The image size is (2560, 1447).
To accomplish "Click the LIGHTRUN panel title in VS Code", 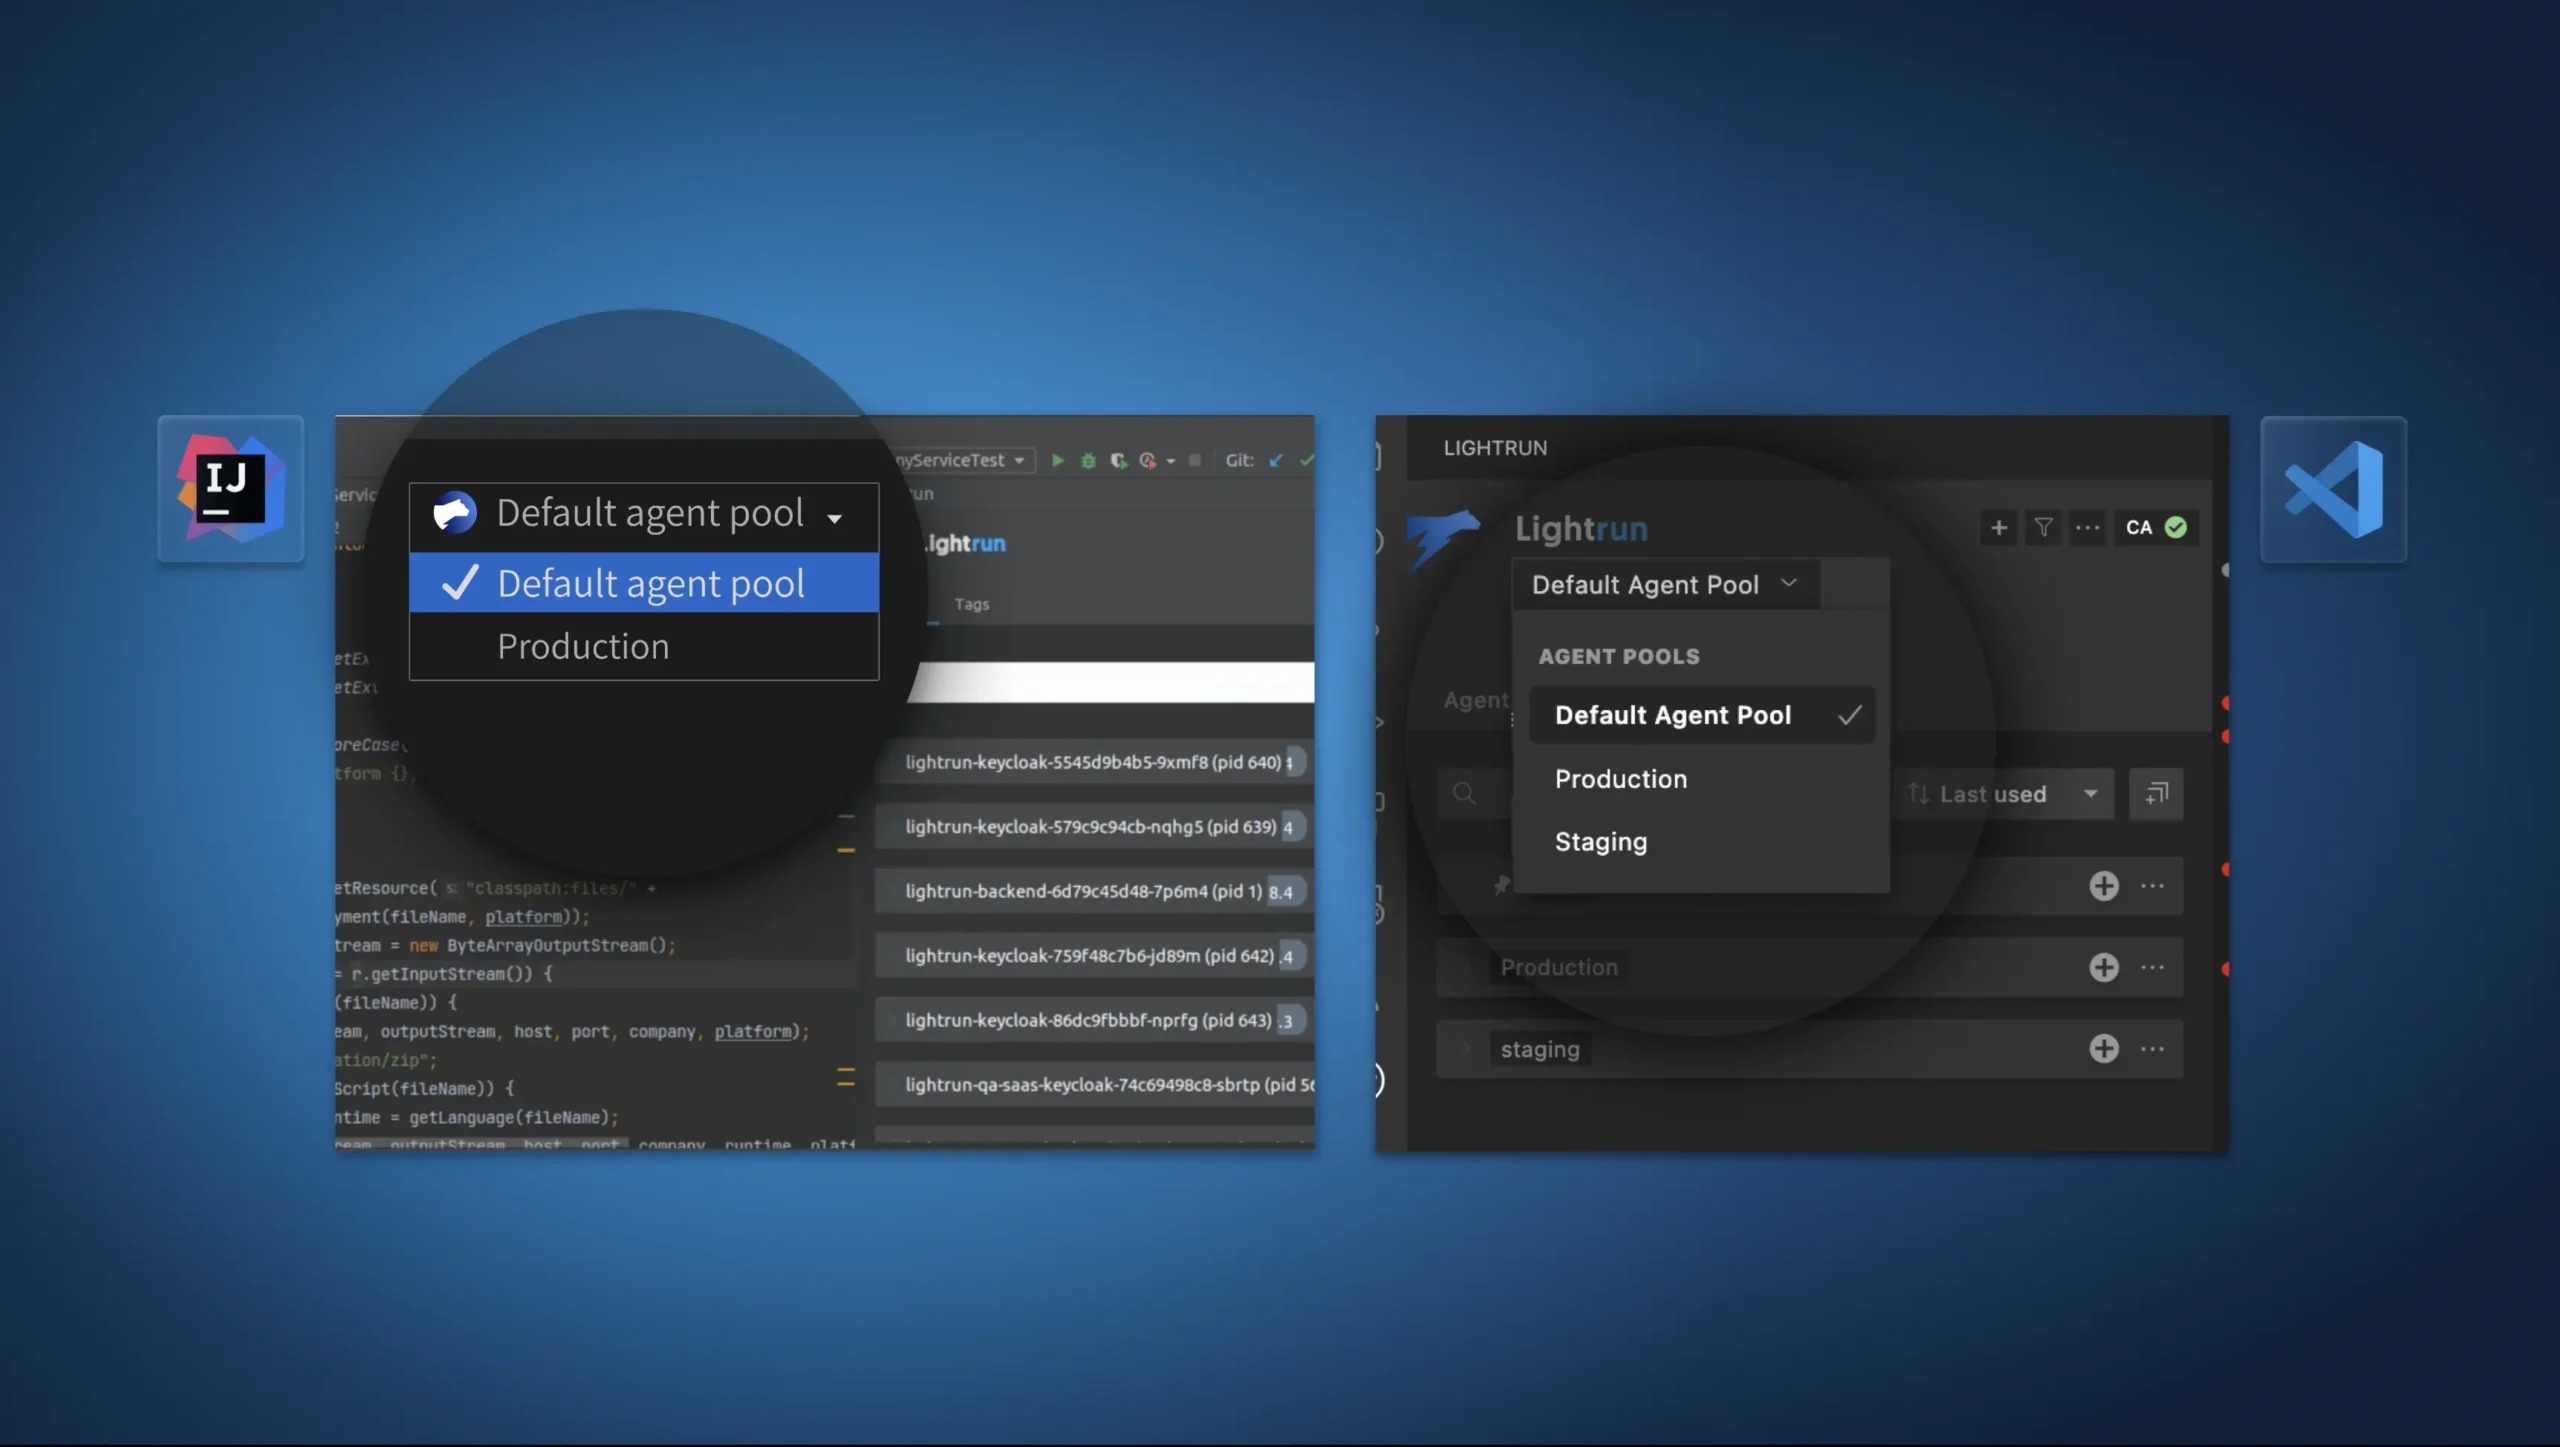I will (1495, 448).
